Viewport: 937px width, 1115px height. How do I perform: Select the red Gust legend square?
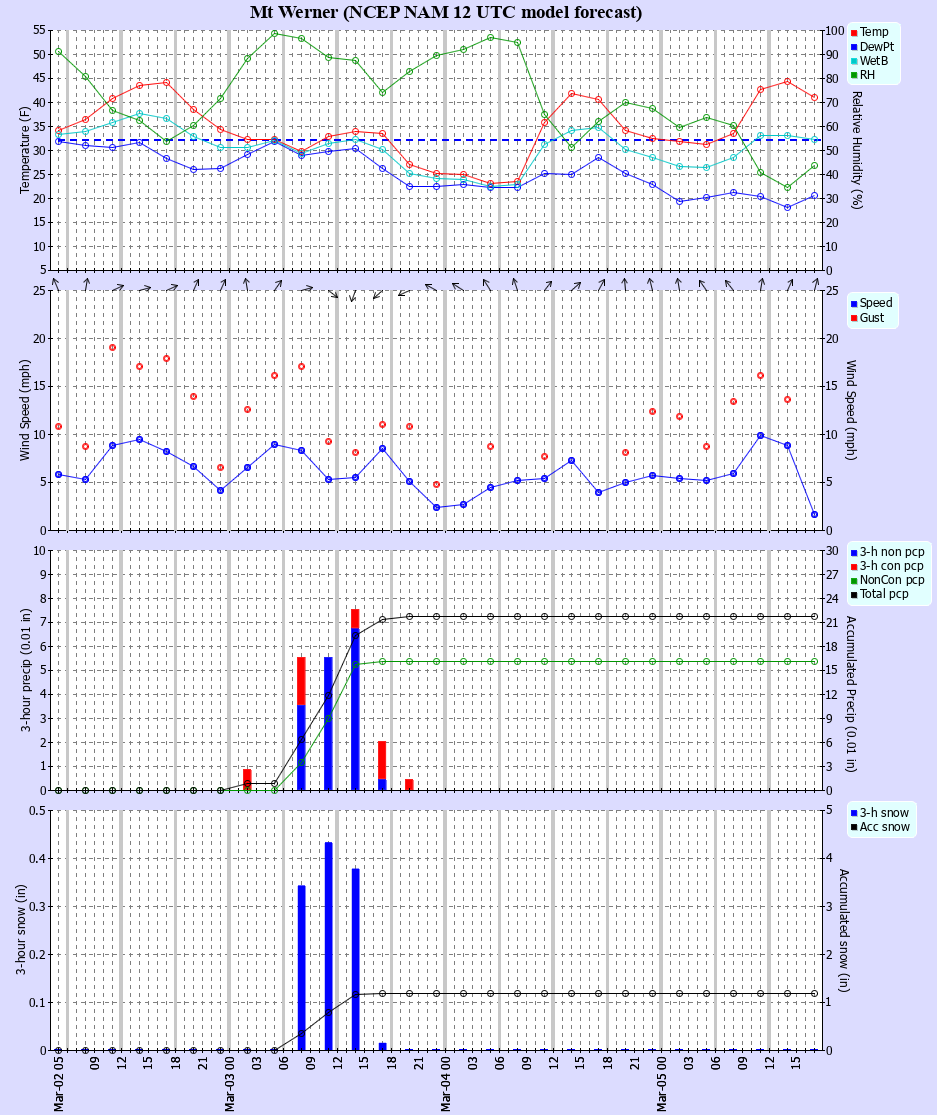pyautogui.click(x=854, y=319)
